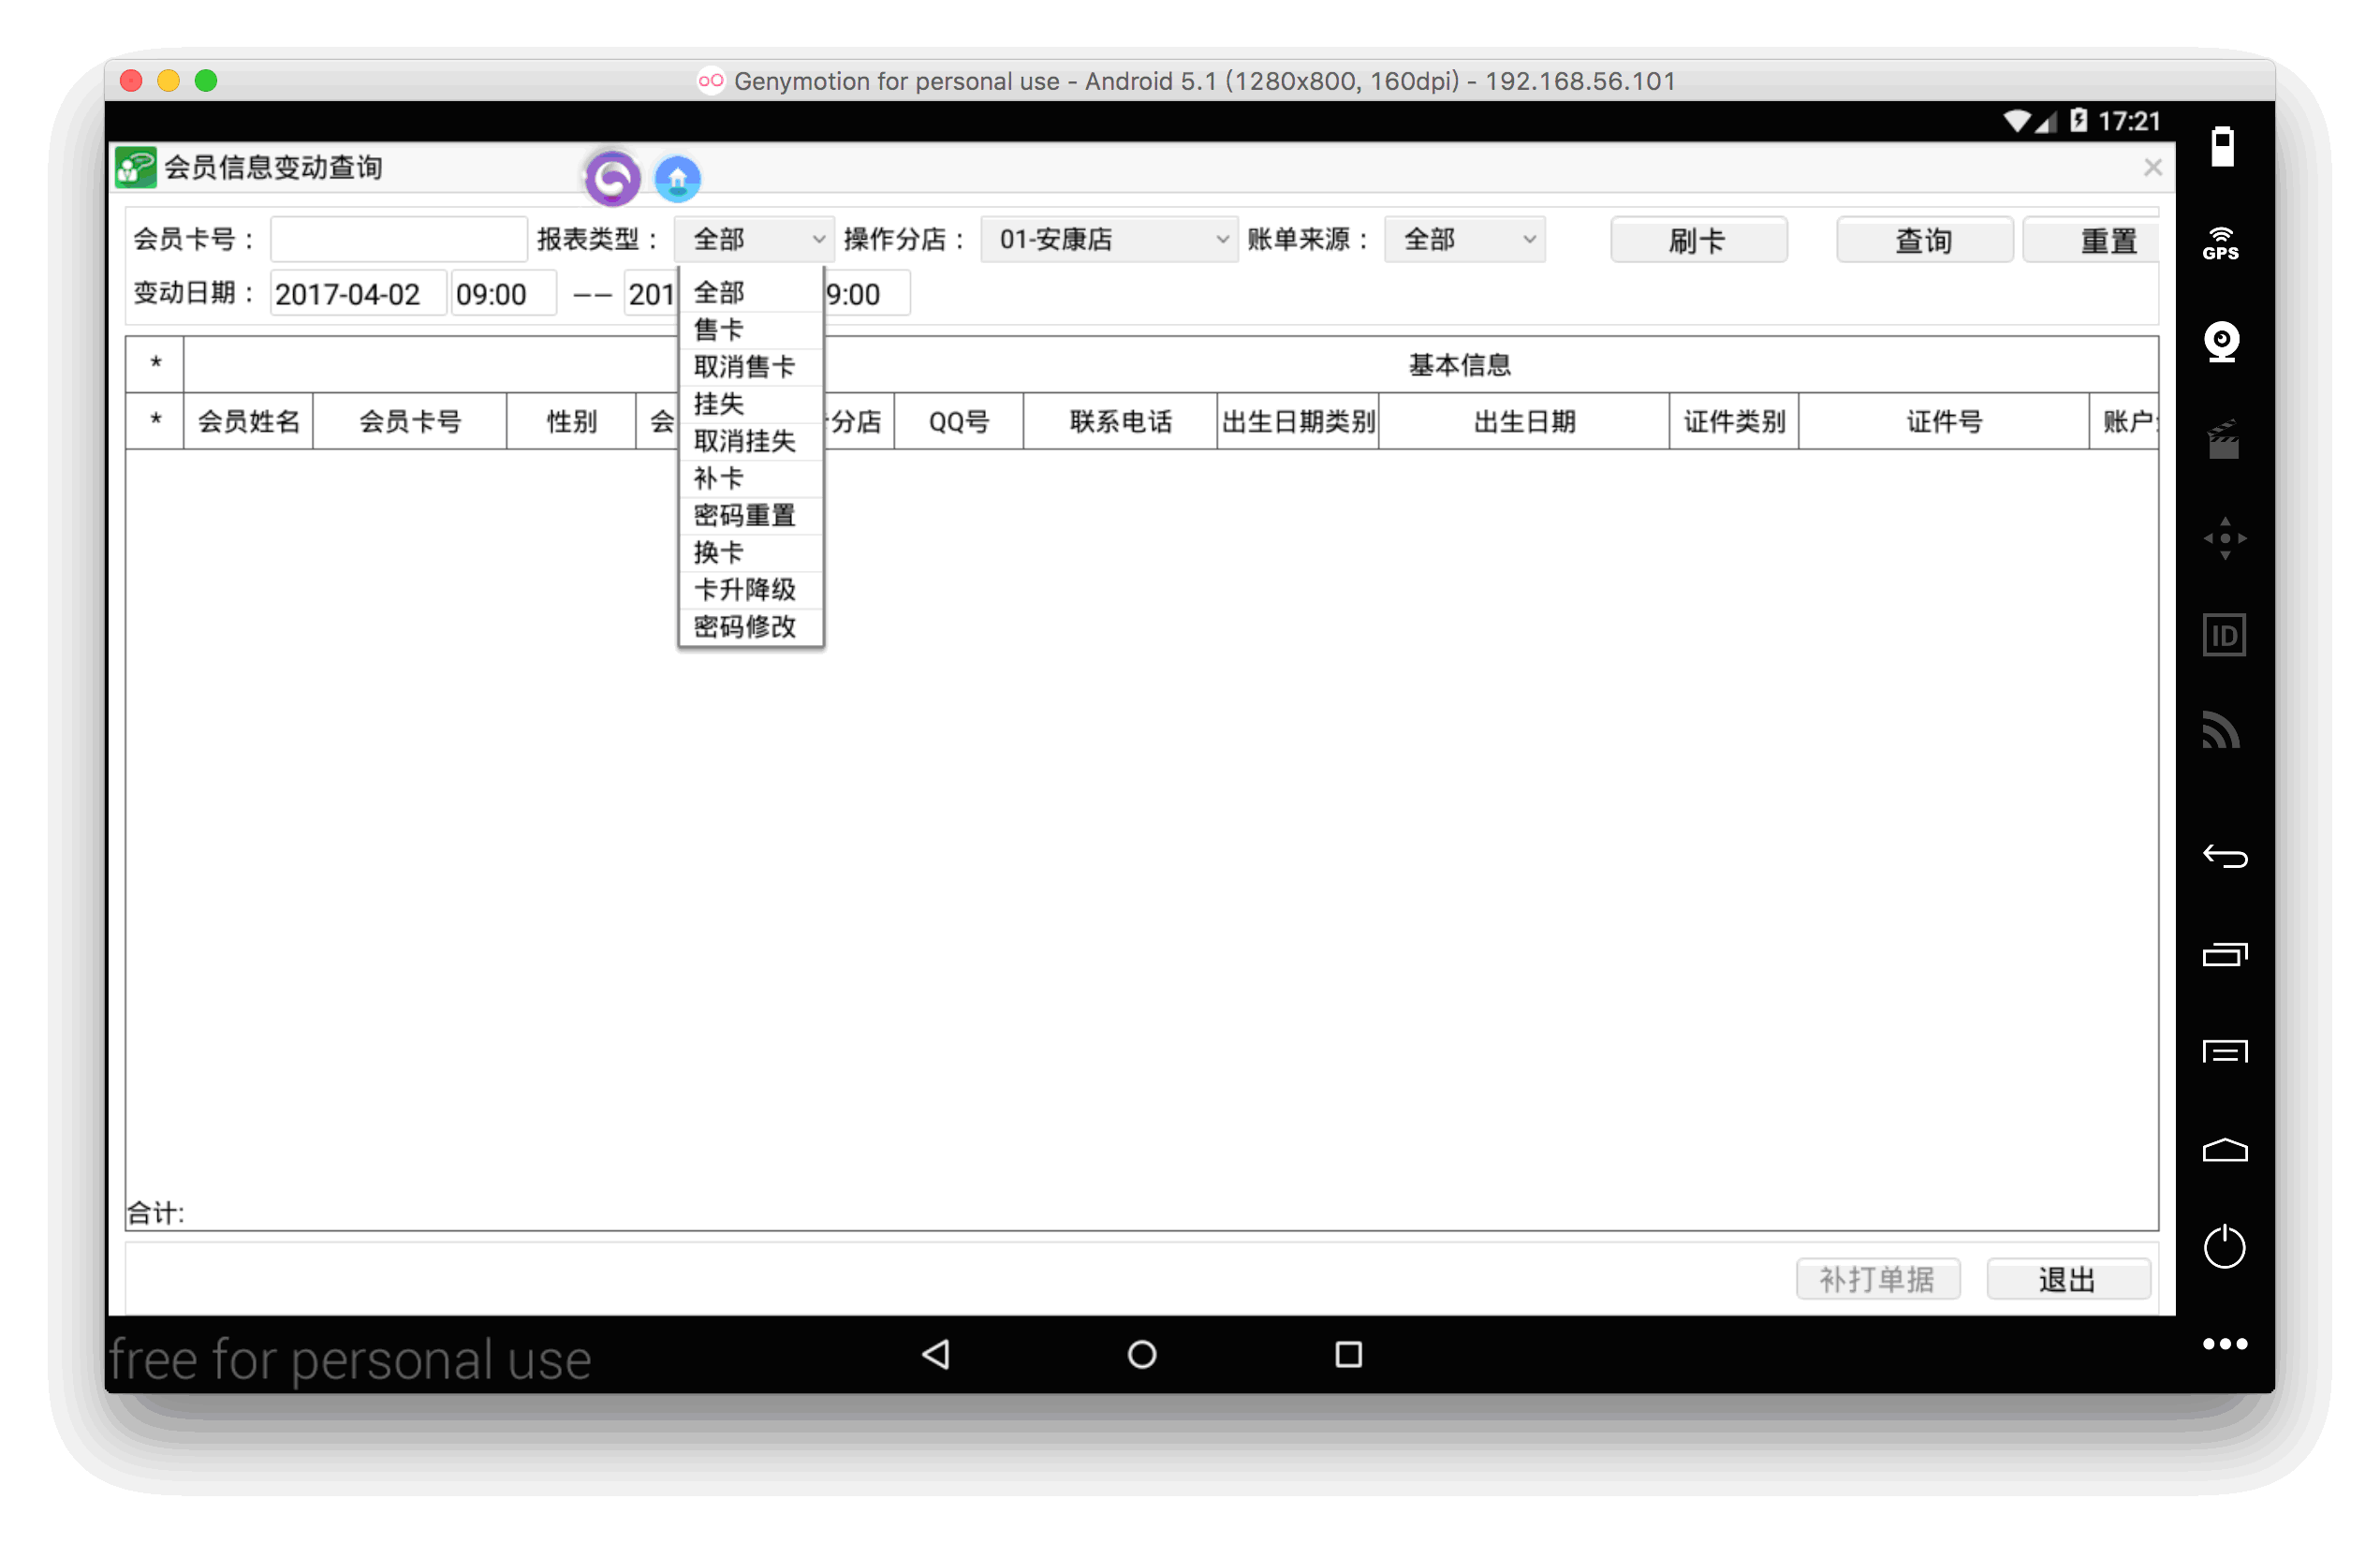Select 密码重置 from the dropdown list

750,515
